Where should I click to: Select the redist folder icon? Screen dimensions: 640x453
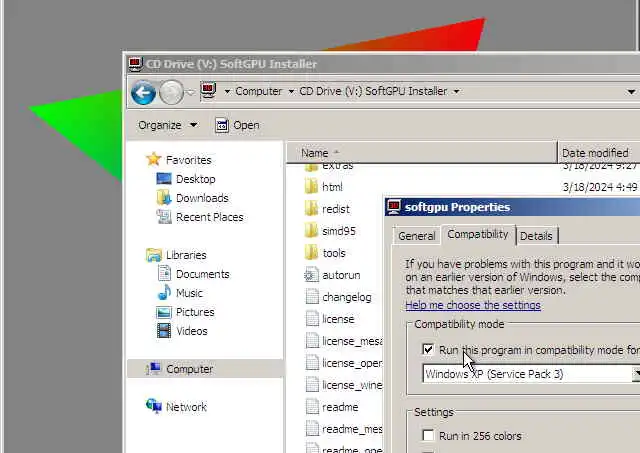311,209
